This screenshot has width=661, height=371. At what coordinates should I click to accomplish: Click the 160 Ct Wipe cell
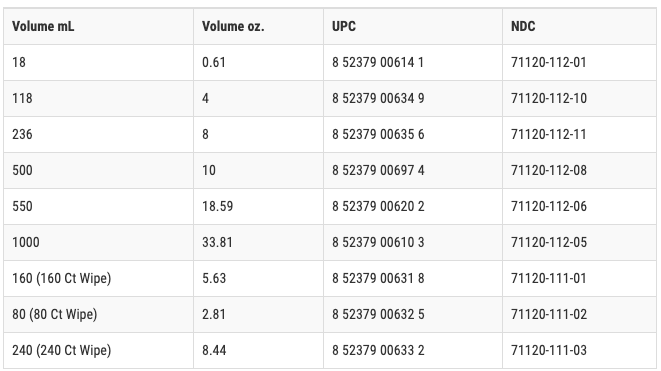tap(99, 278)
